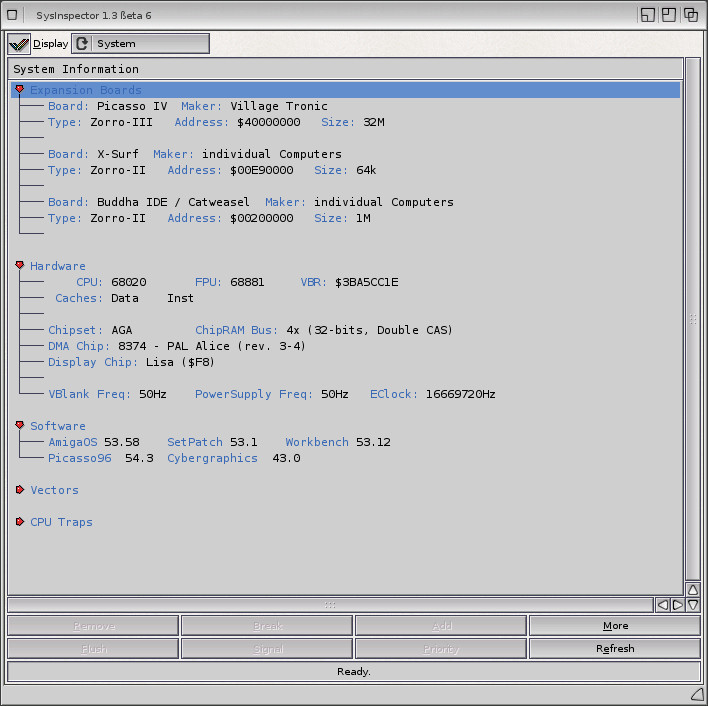Click the scroll right arrow
The height and width of the screenshot is (706, 708).
pos(678,605)
